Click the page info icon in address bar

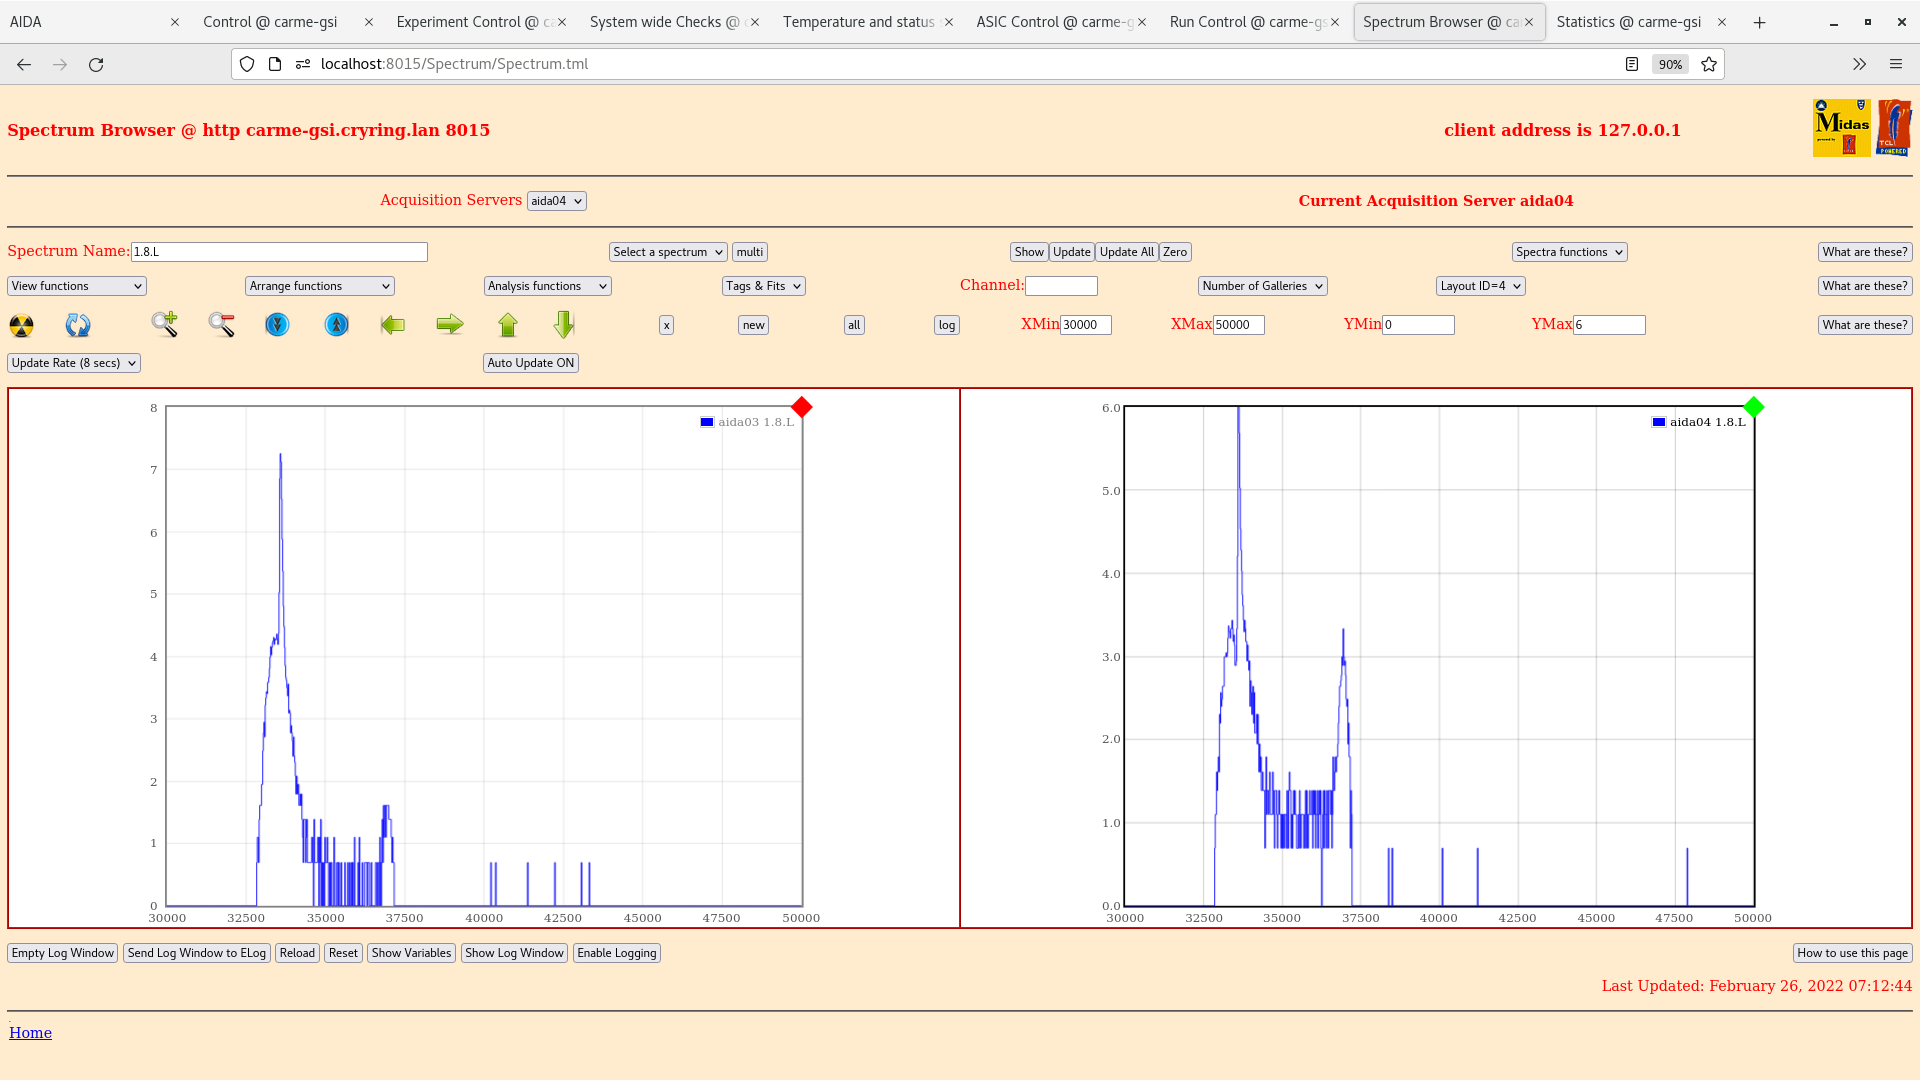coord(275,64)
